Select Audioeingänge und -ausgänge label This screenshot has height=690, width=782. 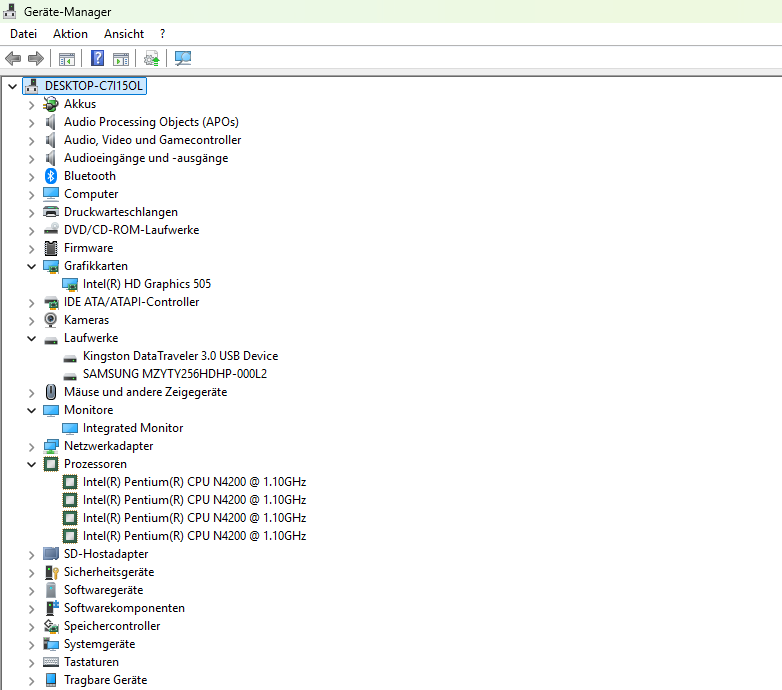click(x=146, y=158)
